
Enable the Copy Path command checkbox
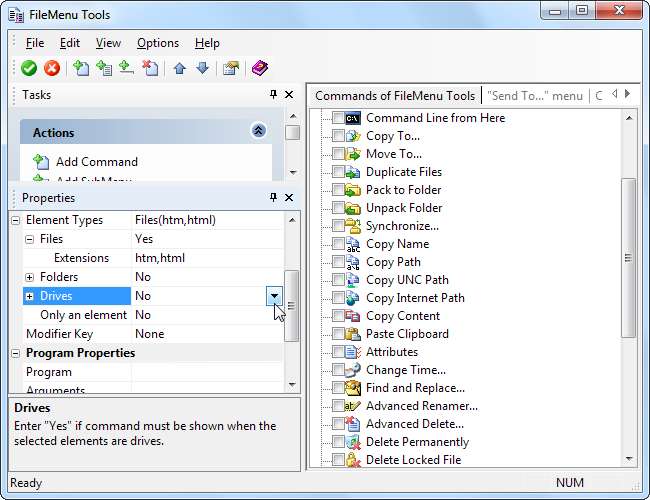[339, 262]
